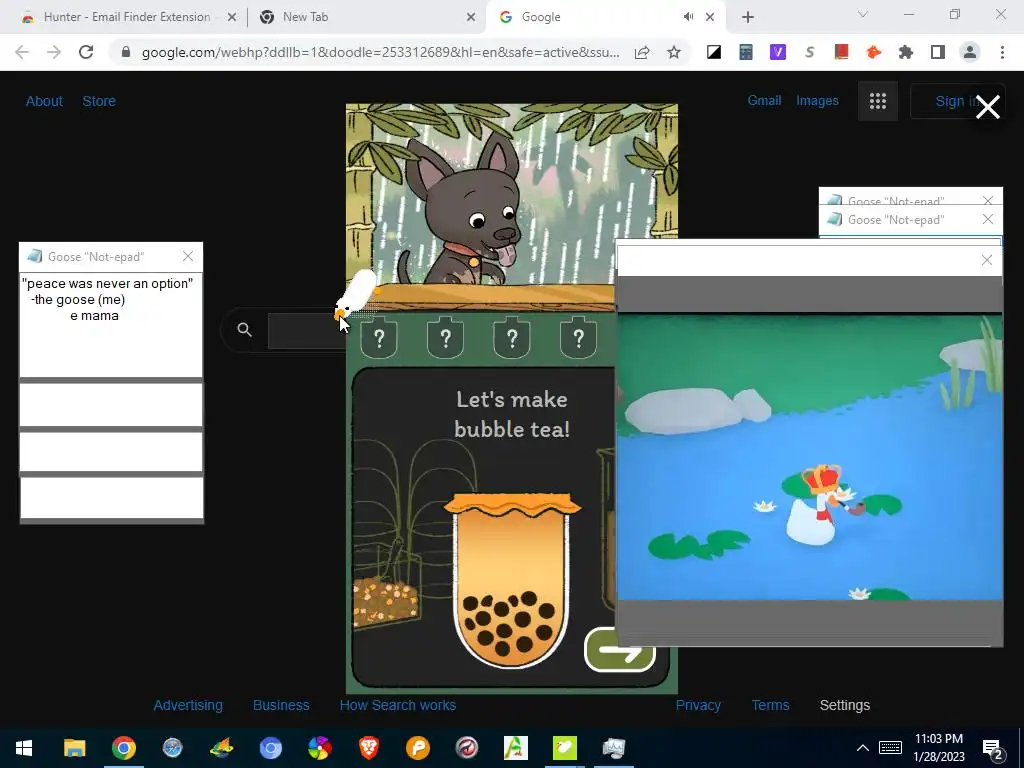Click the green next arrow in doodle
This screenshot has width=1024, height=768.
[x=619, y=650]
